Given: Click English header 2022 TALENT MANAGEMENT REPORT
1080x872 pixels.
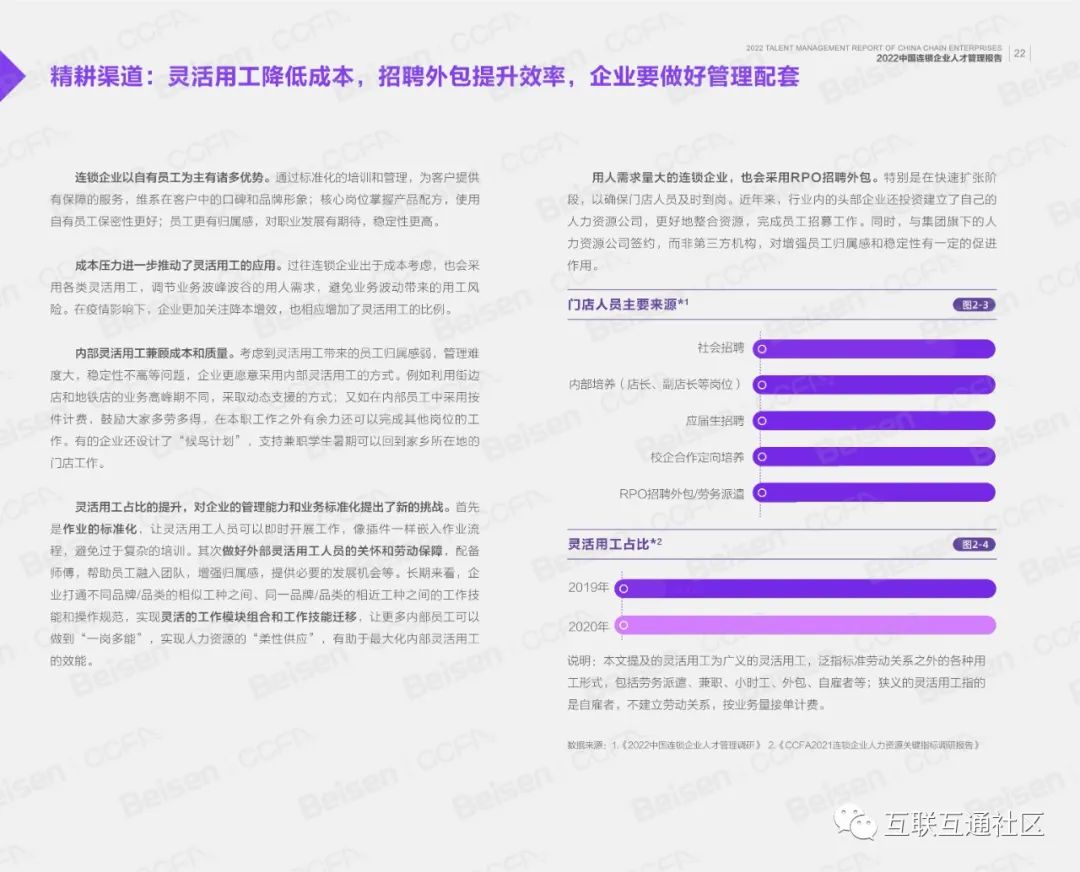Looking at the screenshot, I should [x=873, y=48].
